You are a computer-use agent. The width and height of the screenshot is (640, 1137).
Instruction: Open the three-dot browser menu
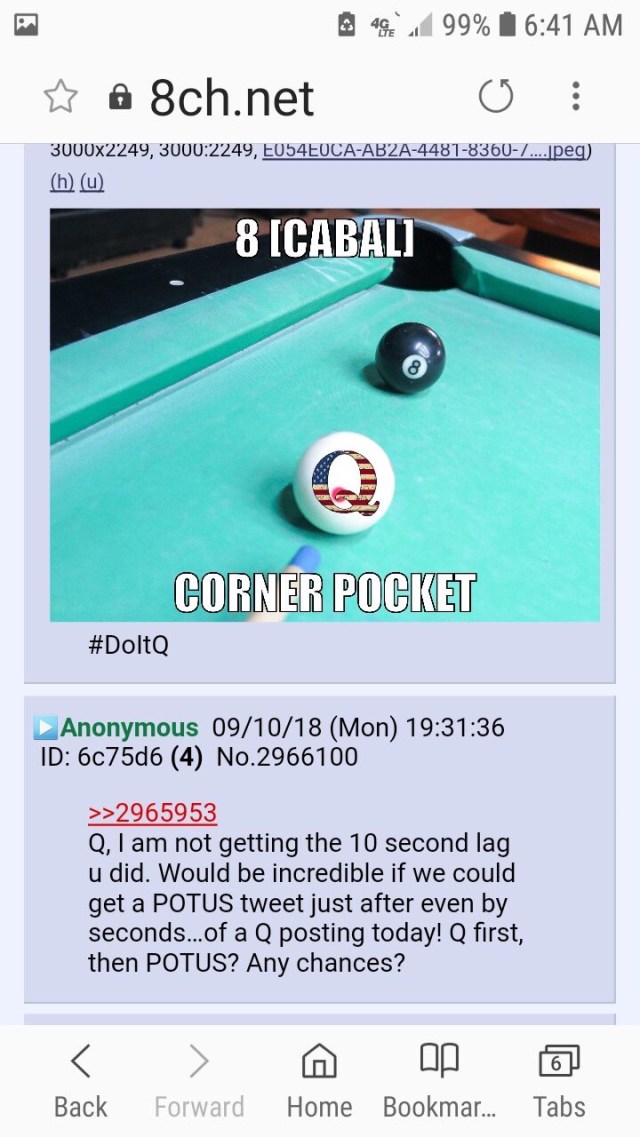pos(575,96)
